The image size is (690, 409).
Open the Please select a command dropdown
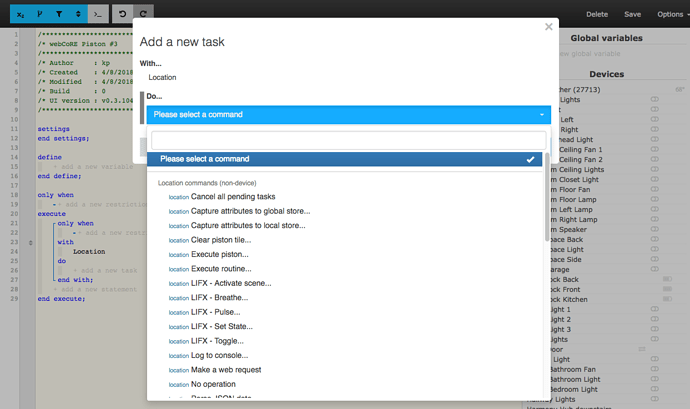pos(349,114)
